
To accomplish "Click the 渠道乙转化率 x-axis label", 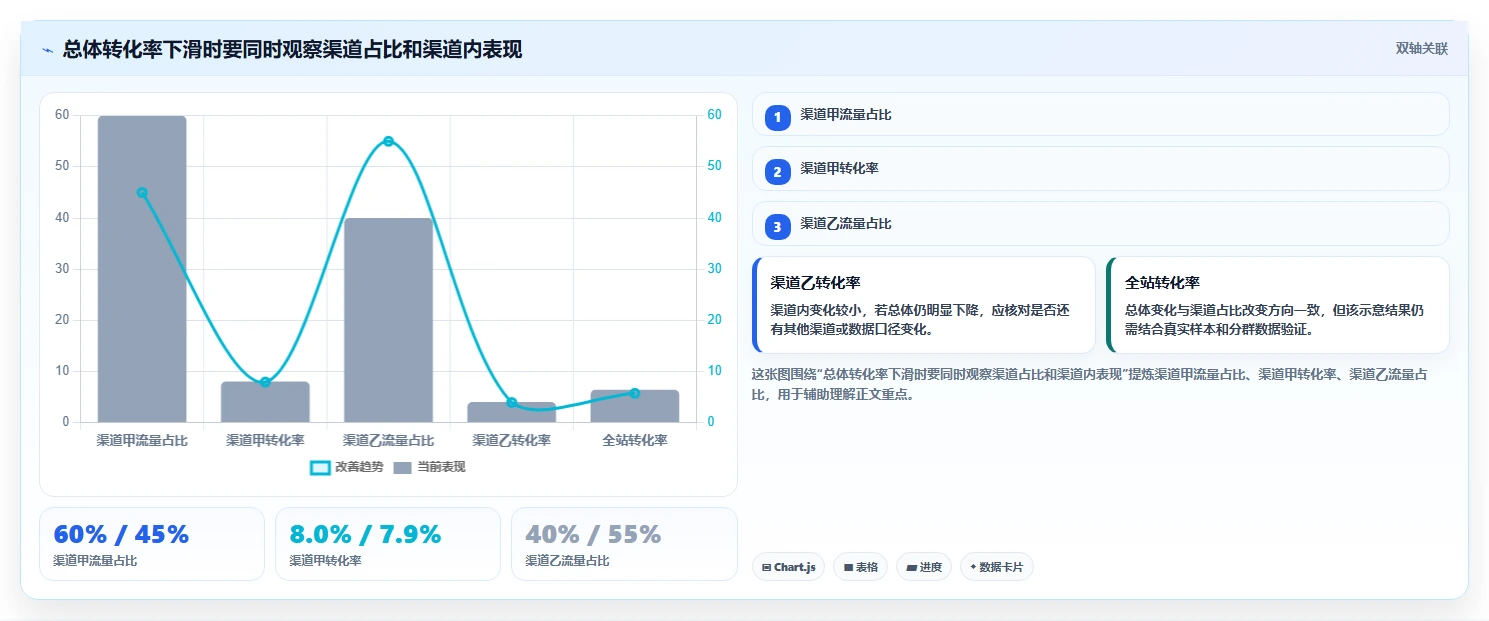I will click(x=512, y=440).
